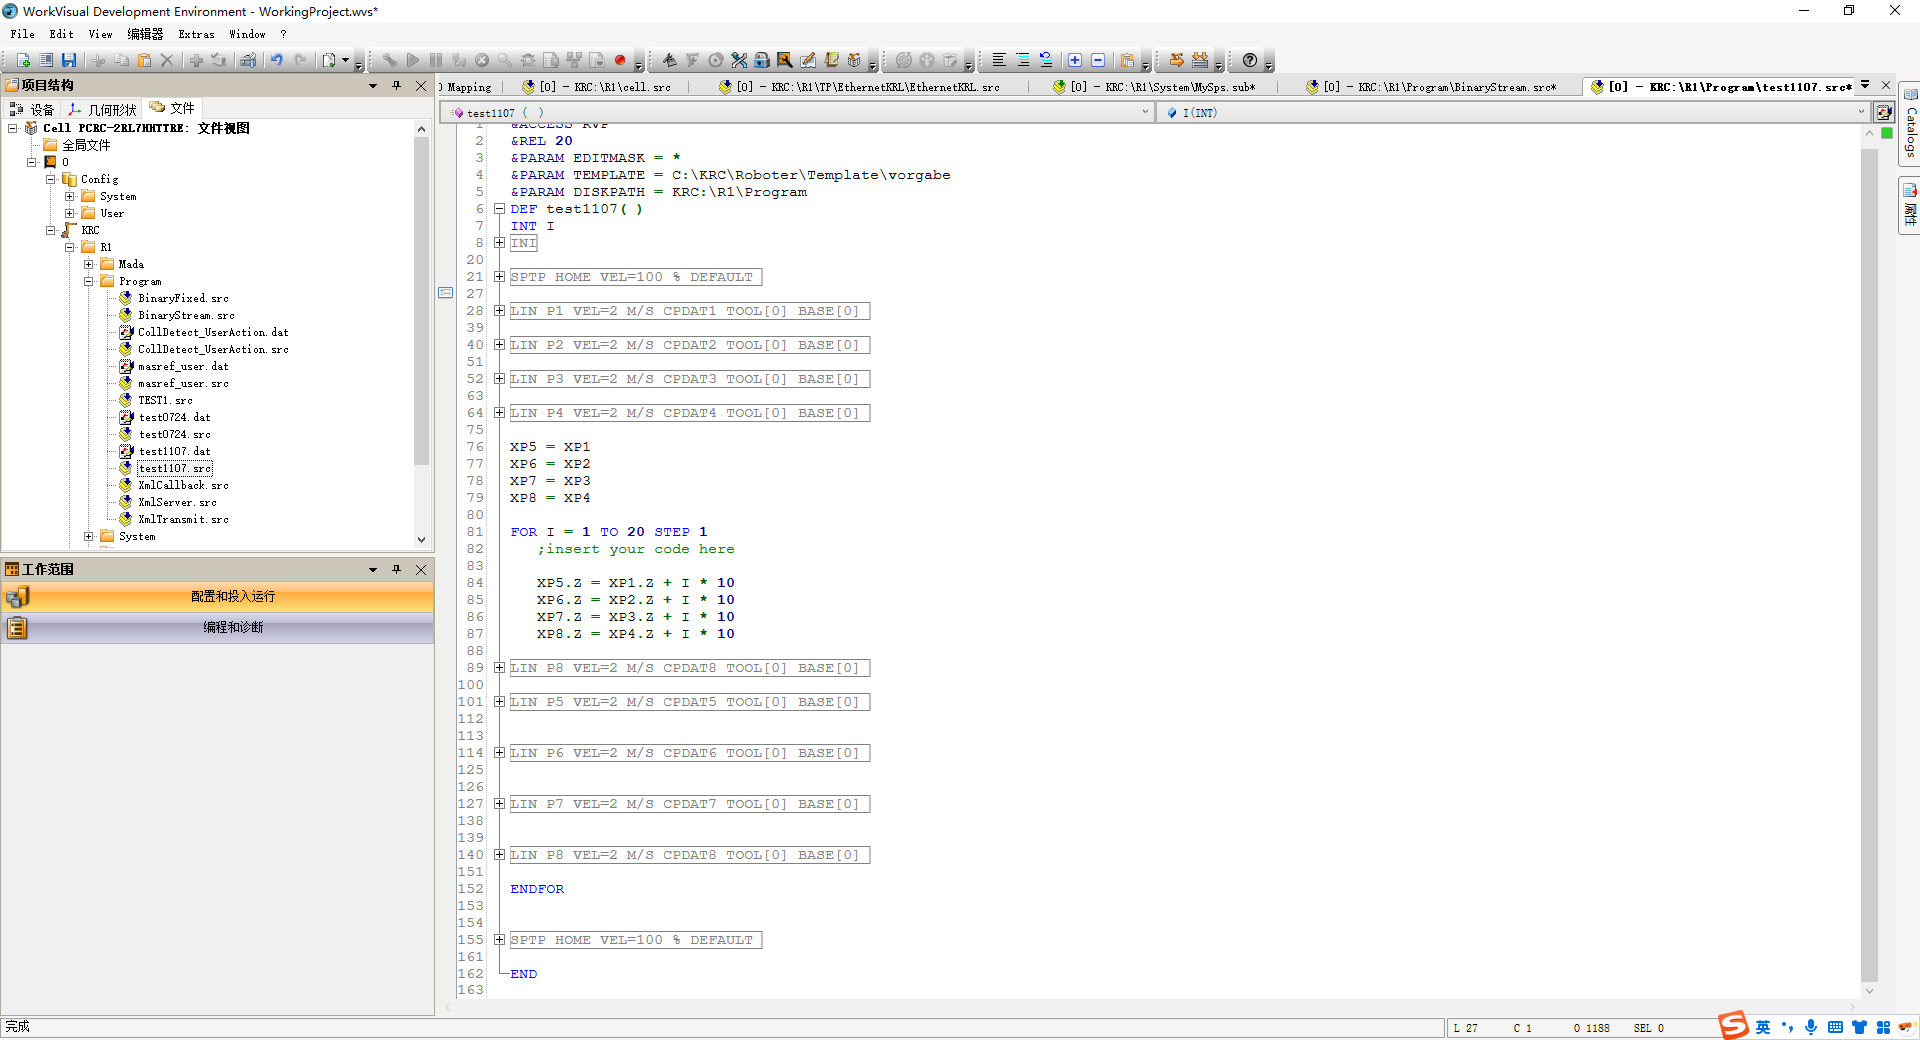Screen dimensions: 1920x1040
Task: Expand the INI fold in code
Action: [499, 242]
